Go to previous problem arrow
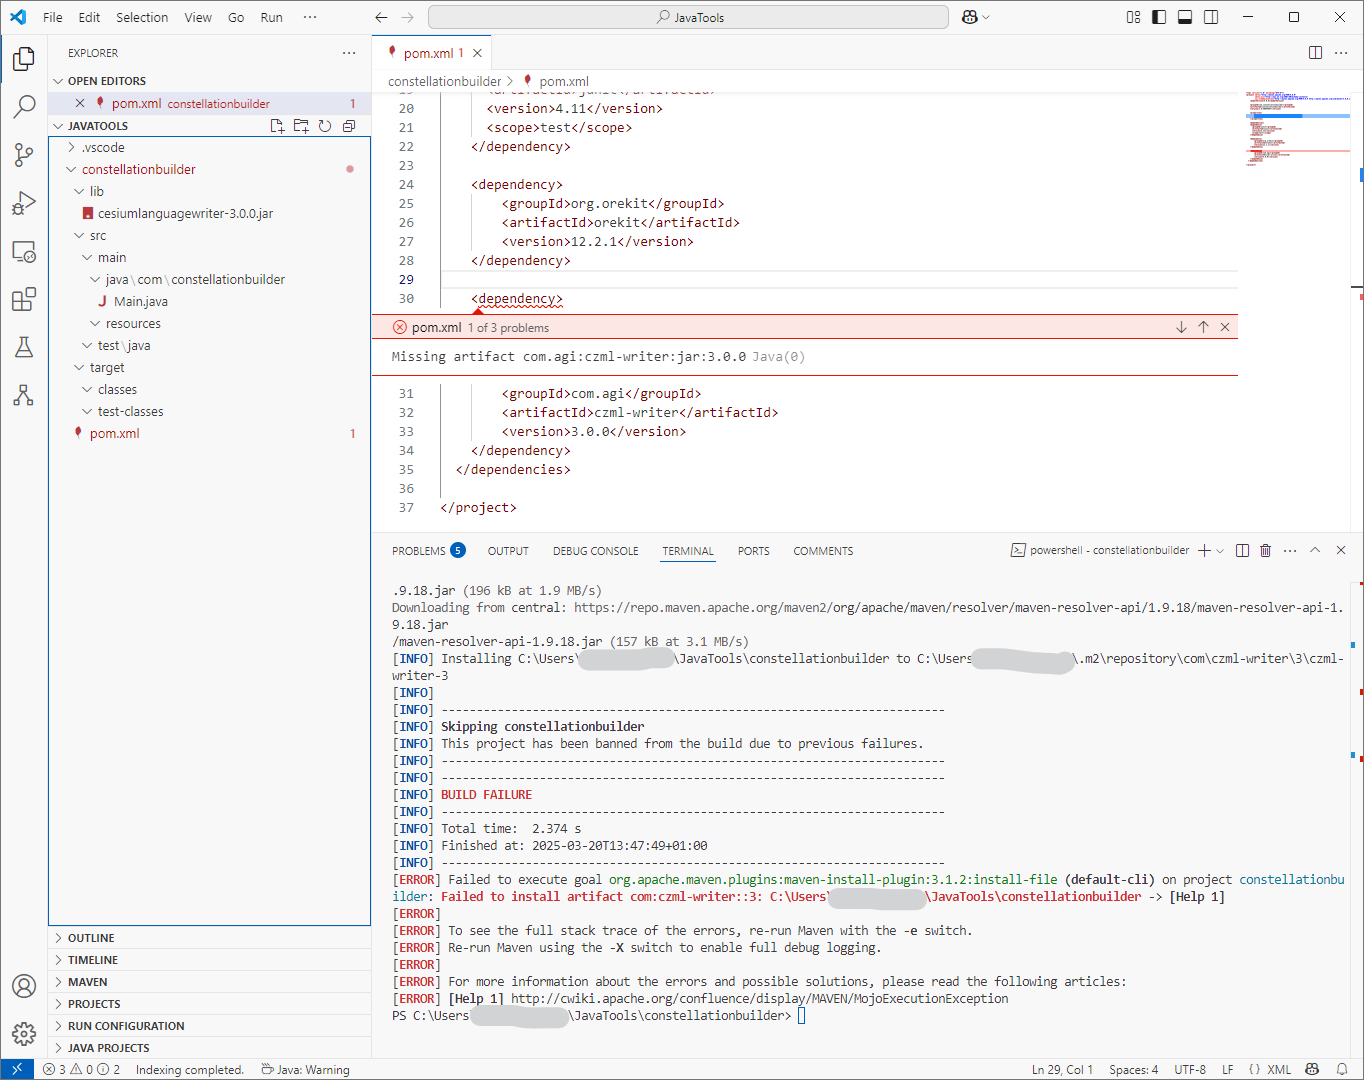 tap(1203, 327)
